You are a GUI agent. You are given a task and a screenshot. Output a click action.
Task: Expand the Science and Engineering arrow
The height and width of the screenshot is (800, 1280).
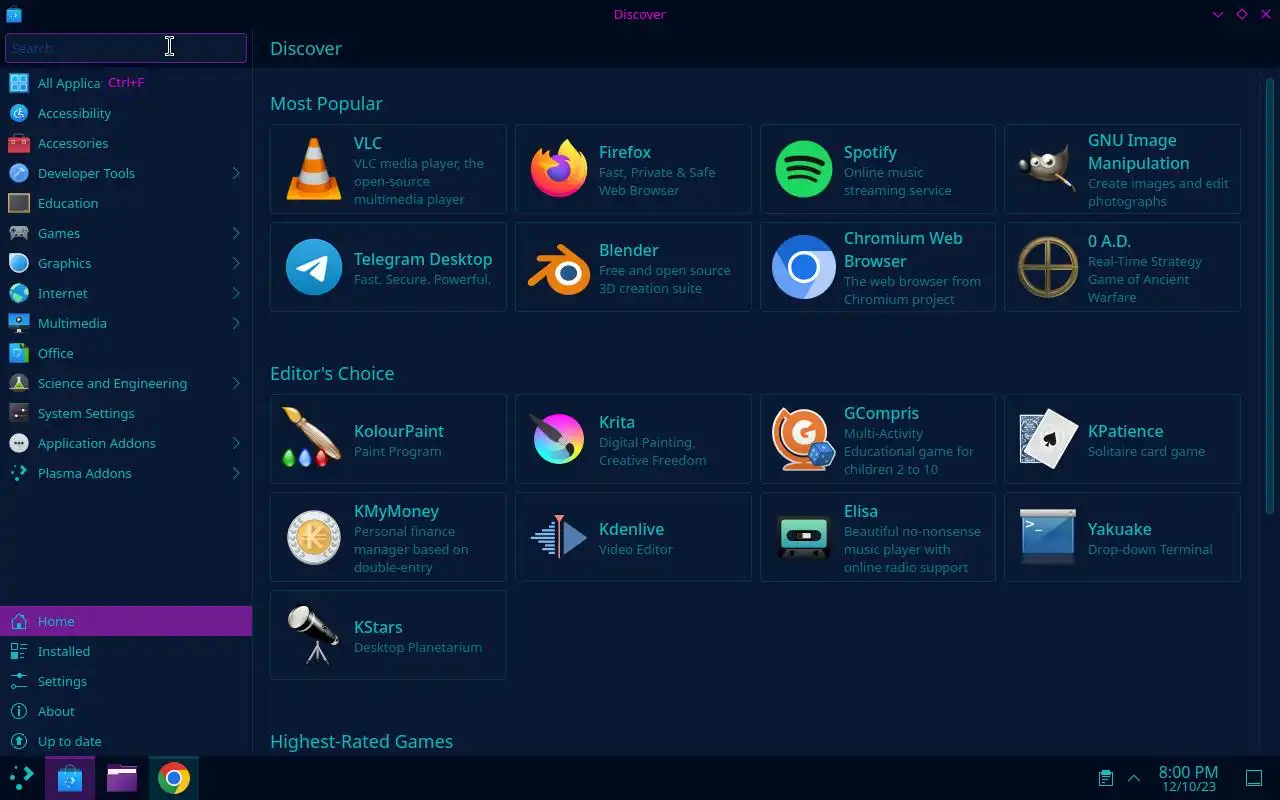tap(236, 383)
